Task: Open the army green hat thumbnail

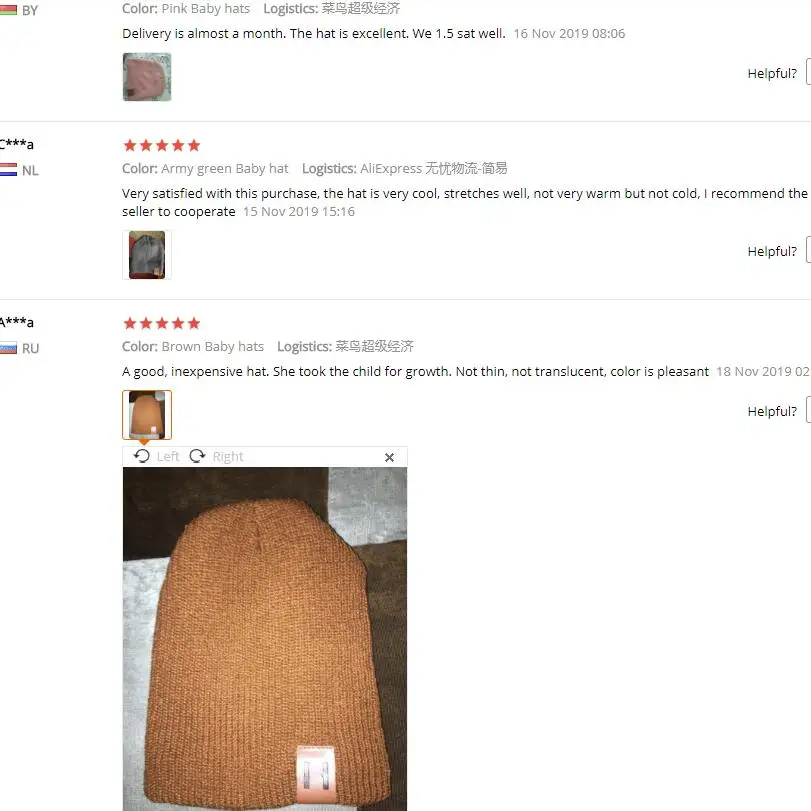Action: 147,255
